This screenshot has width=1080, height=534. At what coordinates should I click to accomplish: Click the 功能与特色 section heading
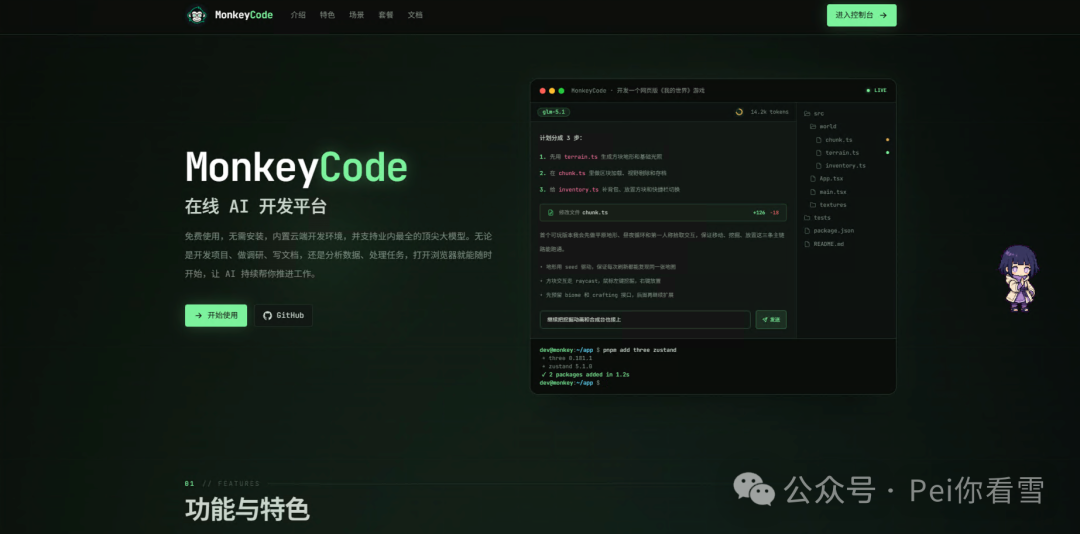(x=247, y=510)
